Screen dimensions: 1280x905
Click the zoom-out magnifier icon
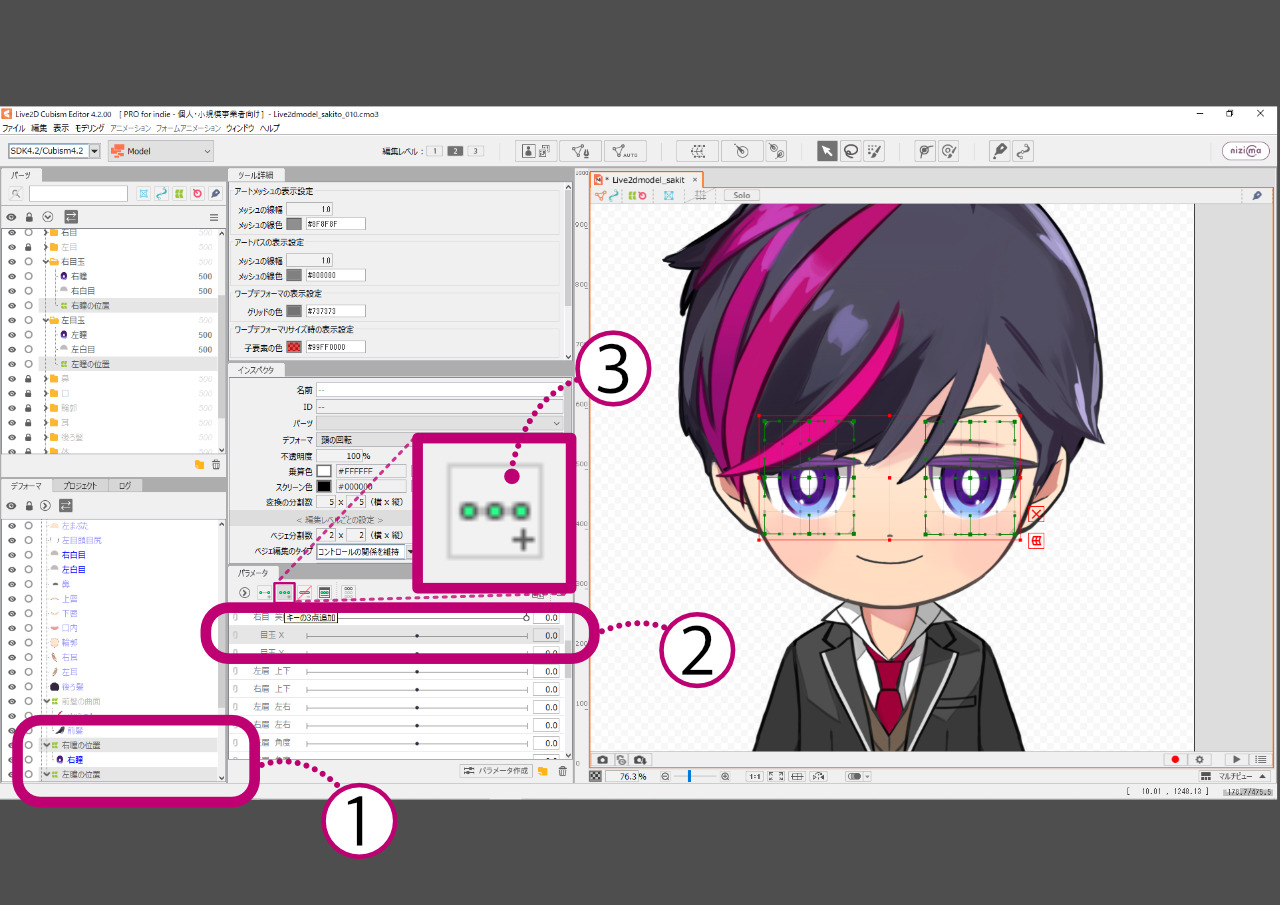point(665,776)
